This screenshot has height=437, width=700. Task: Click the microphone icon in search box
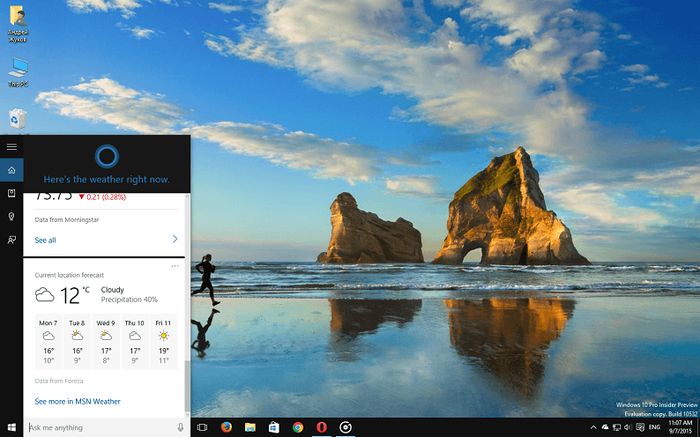tap(180, 427)
